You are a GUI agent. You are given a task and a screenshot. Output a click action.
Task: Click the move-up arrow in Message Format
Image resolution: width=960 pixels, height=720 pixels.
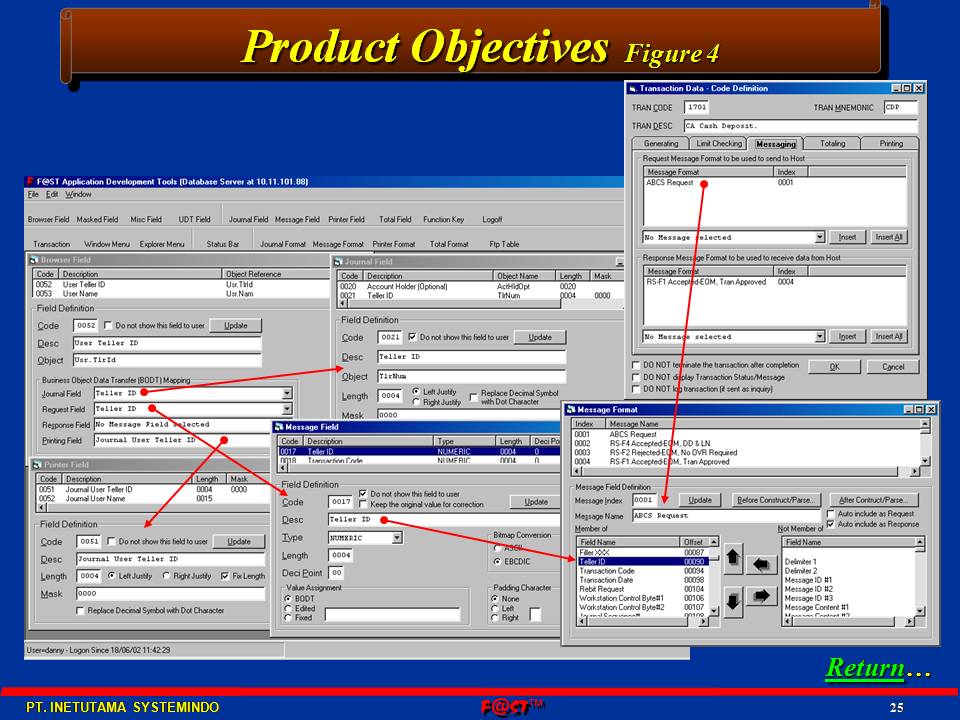[733, 560]
